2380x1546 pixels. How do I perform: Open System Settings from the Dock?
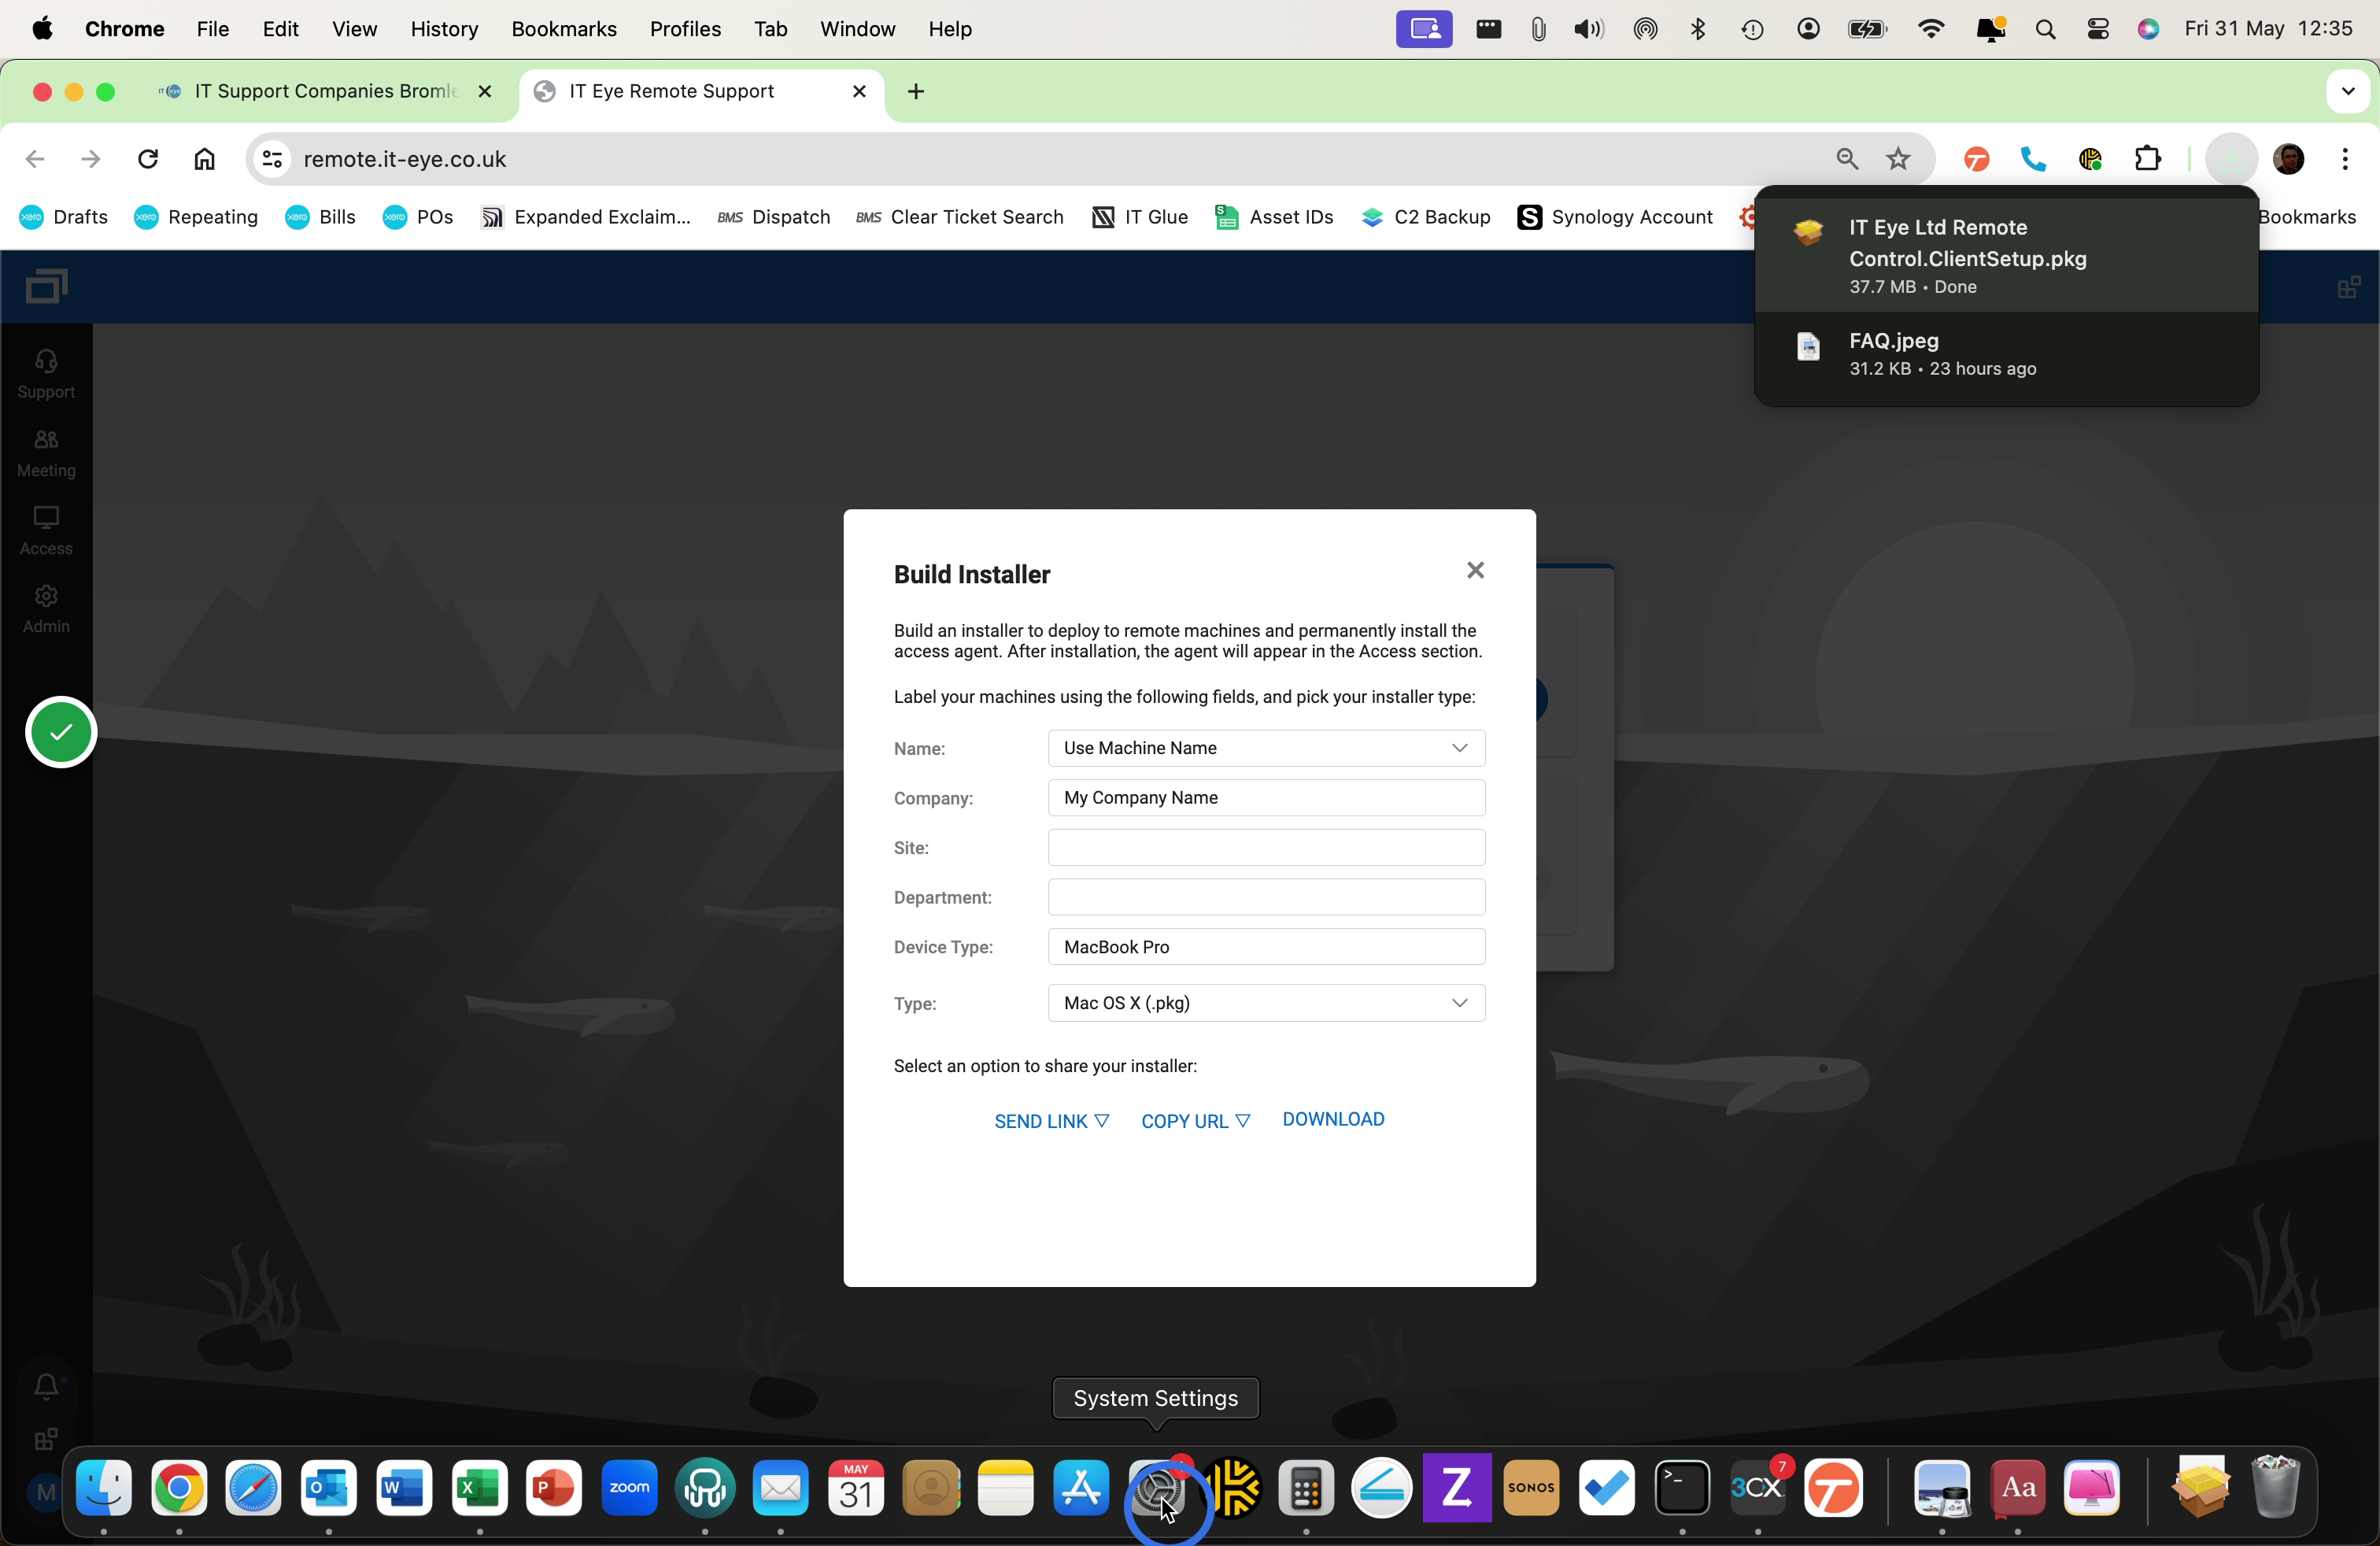[x=1157, y=1489]
